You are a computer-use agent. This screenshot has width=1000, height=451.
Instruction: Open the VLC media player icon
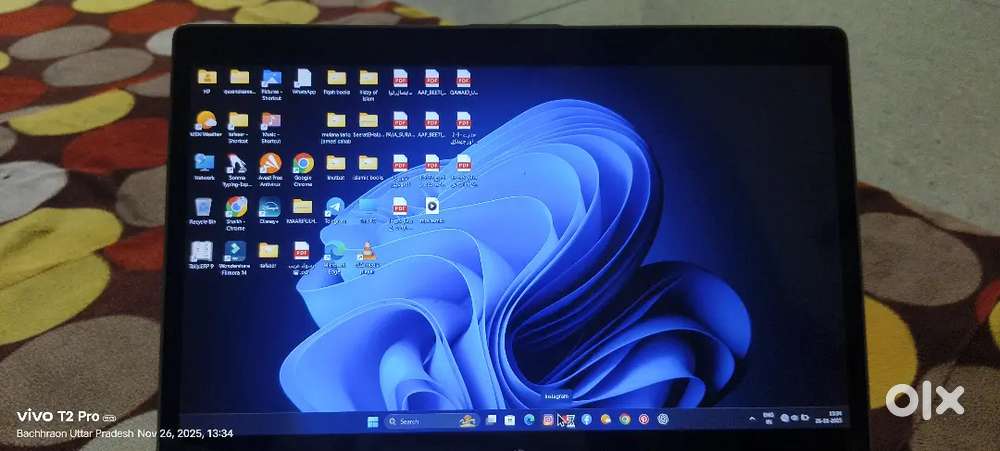[x=367, y=250]
